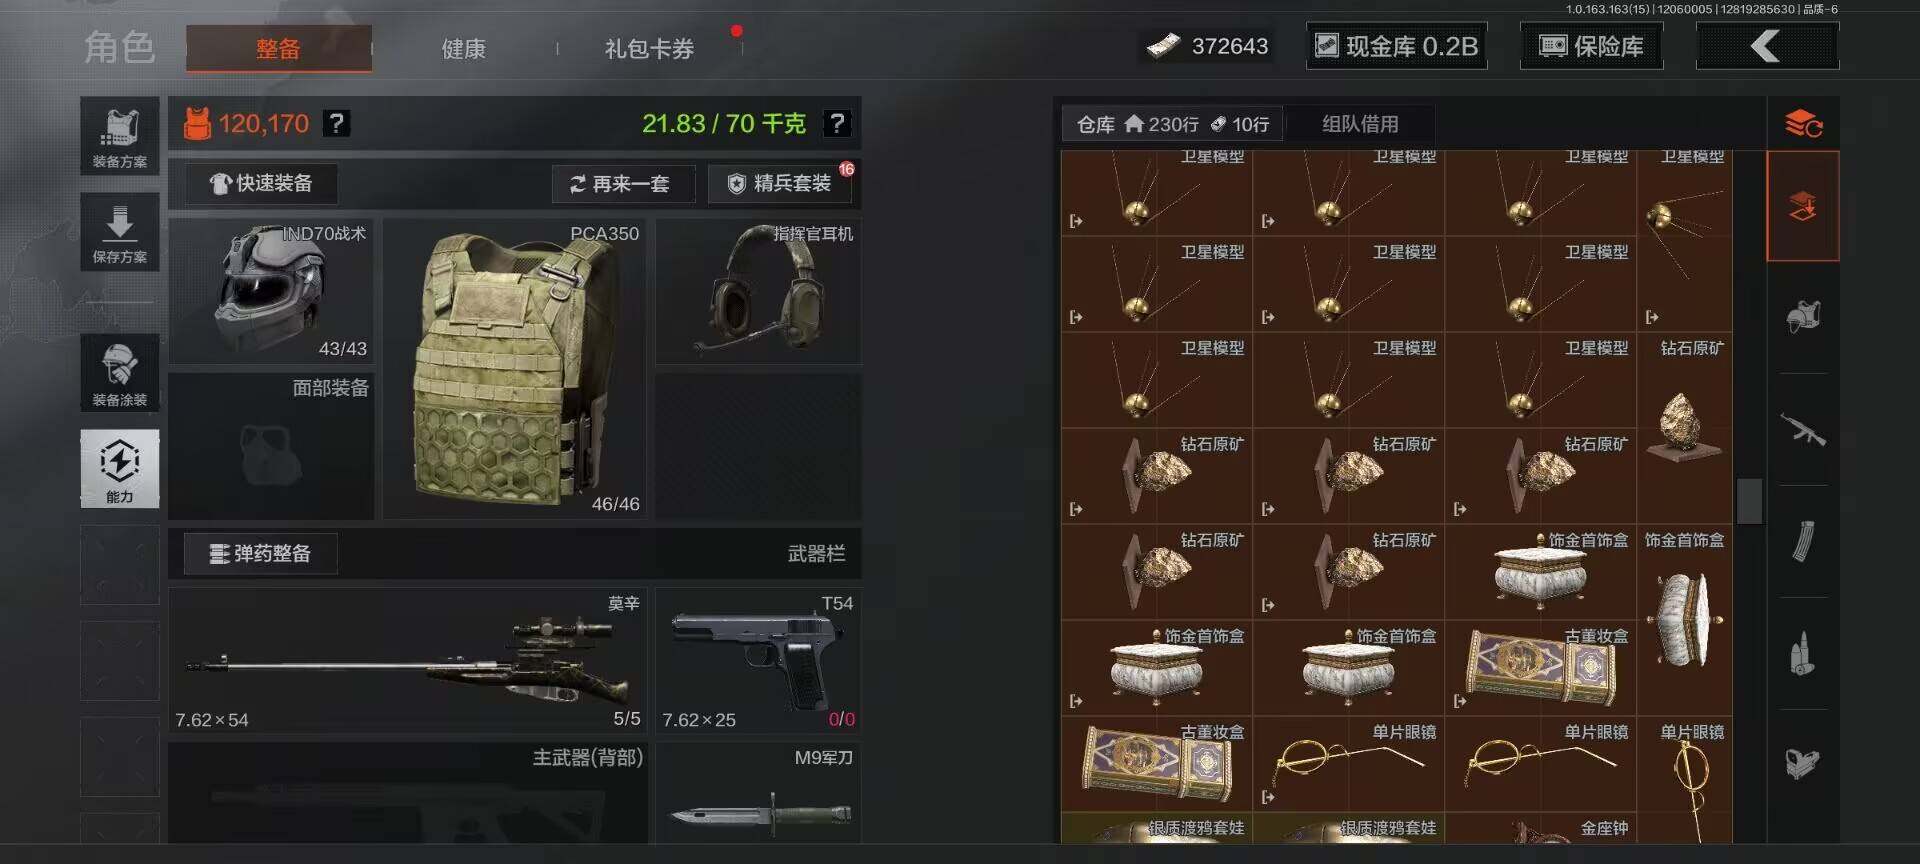
Task: Filter warehouse by armor vest icon
Action: coord(1803,317)
